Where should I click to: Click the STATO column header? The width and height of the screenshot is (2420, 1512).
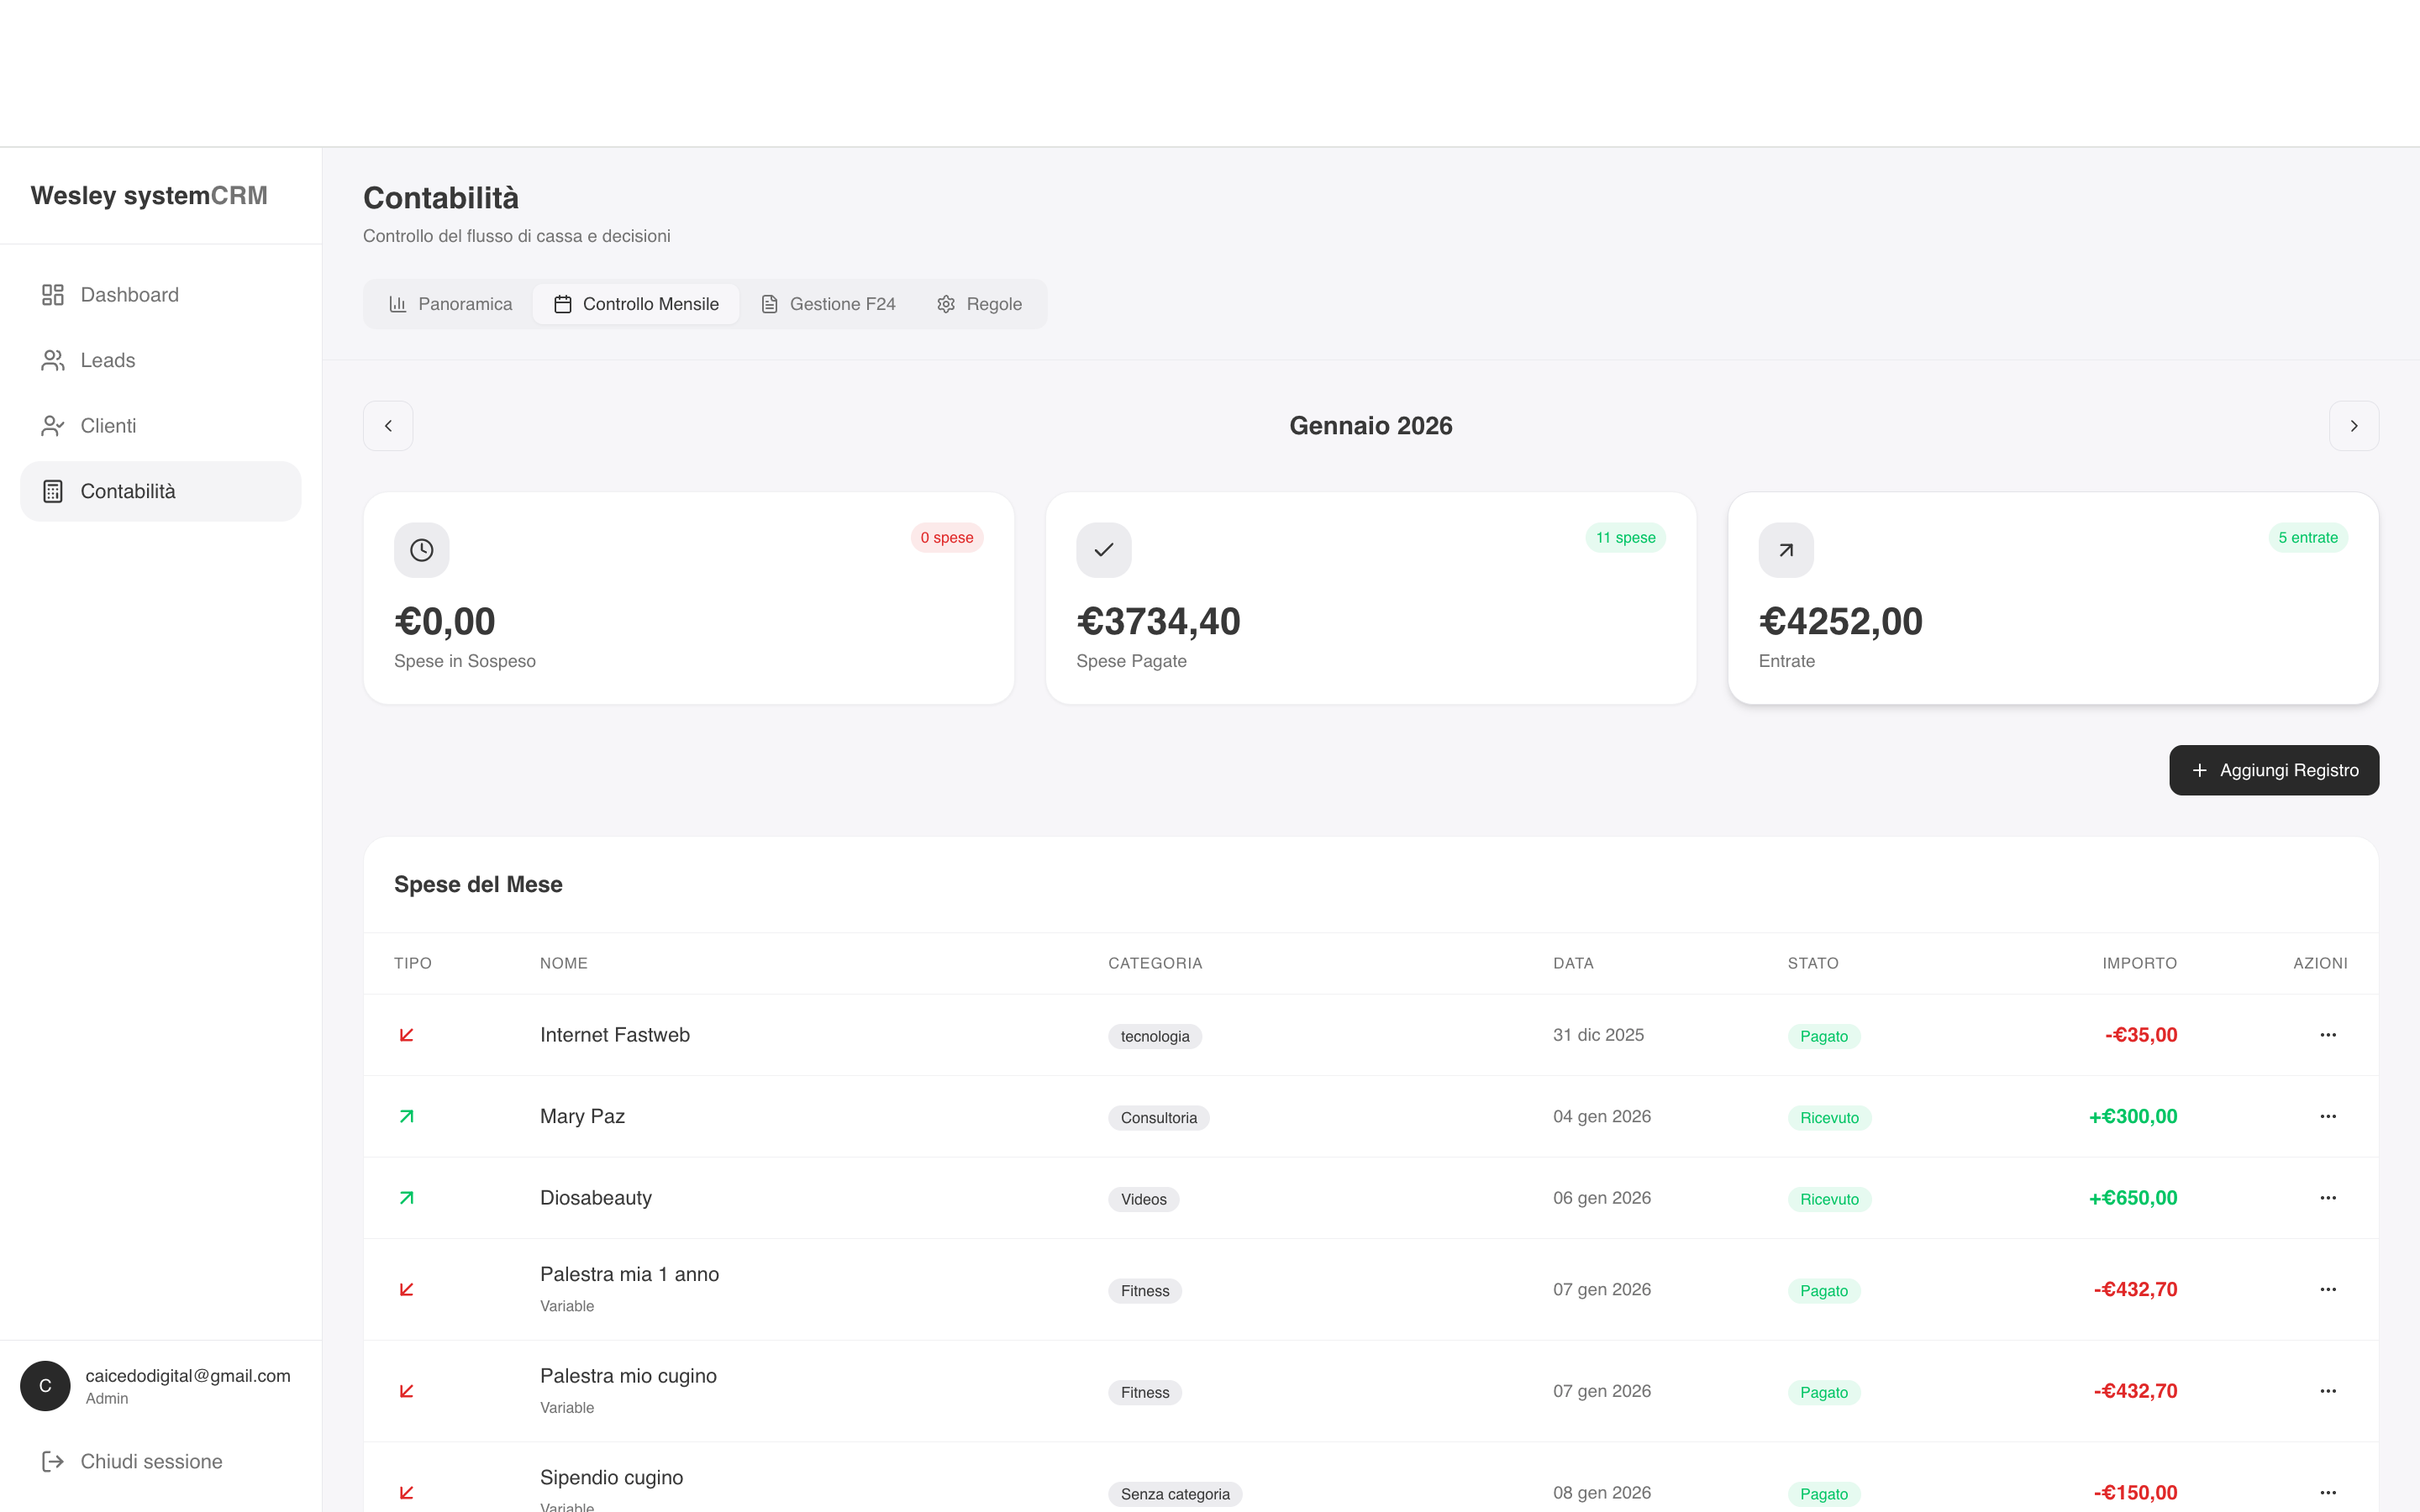pos(1813,963)
